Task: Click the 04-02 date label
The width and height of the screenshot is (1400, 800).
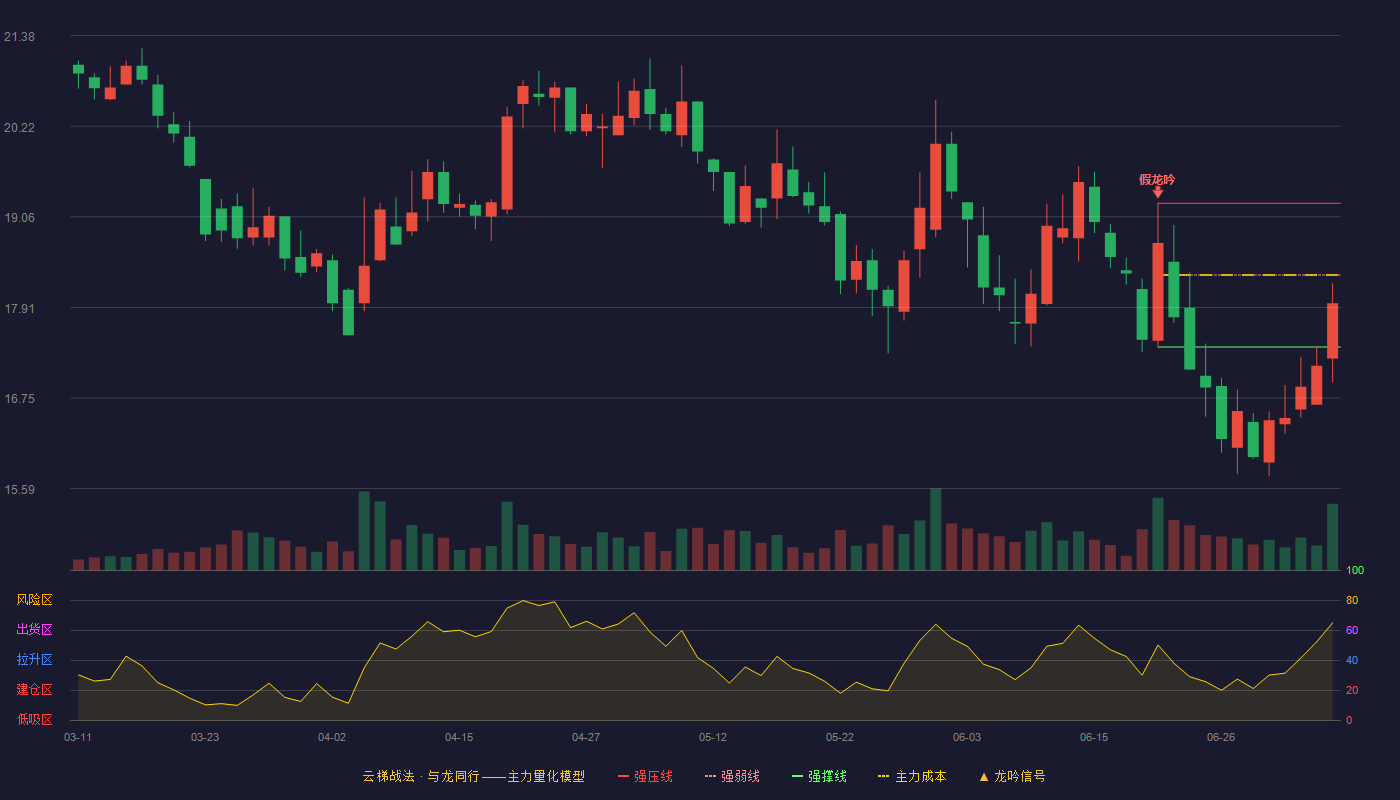Action: pos(332,737)
